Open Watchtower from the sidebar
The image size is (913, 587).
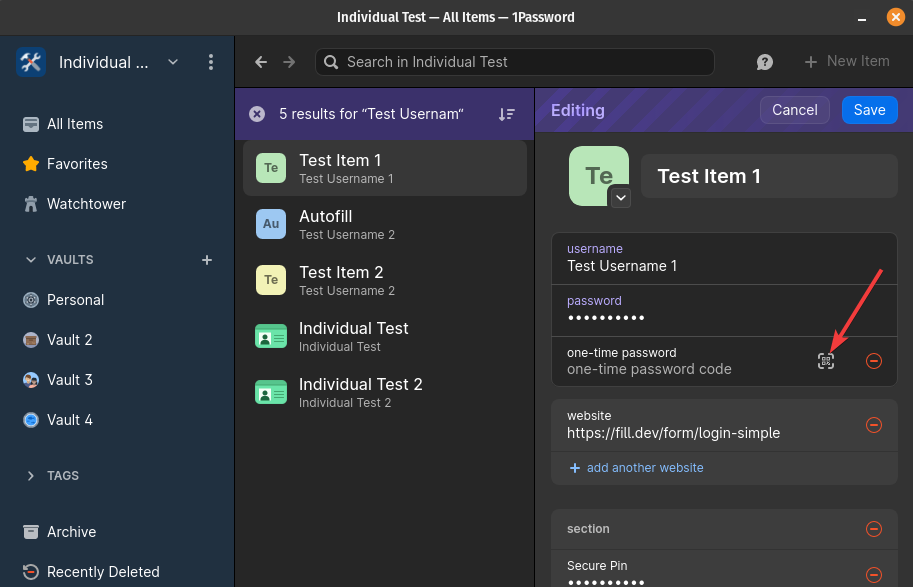pos(86,204)
